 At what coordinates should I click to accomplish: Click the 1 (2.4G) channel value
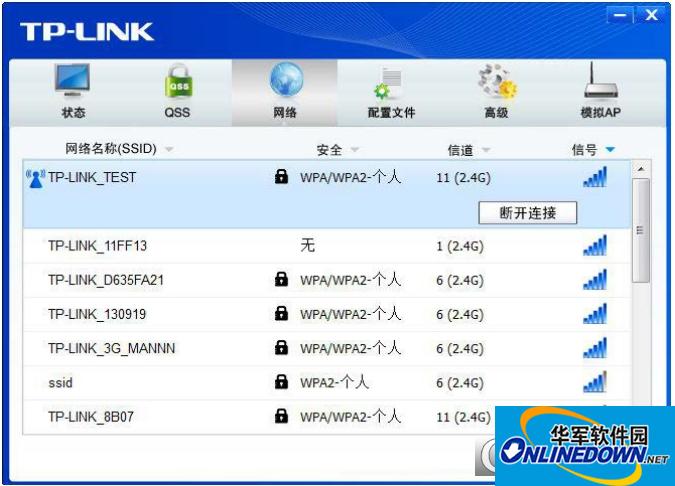point(460,246)
